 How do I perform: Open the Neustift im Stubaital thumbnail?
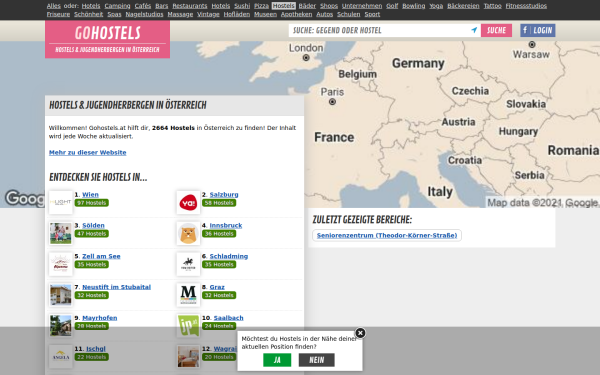(x=60, y=295)
